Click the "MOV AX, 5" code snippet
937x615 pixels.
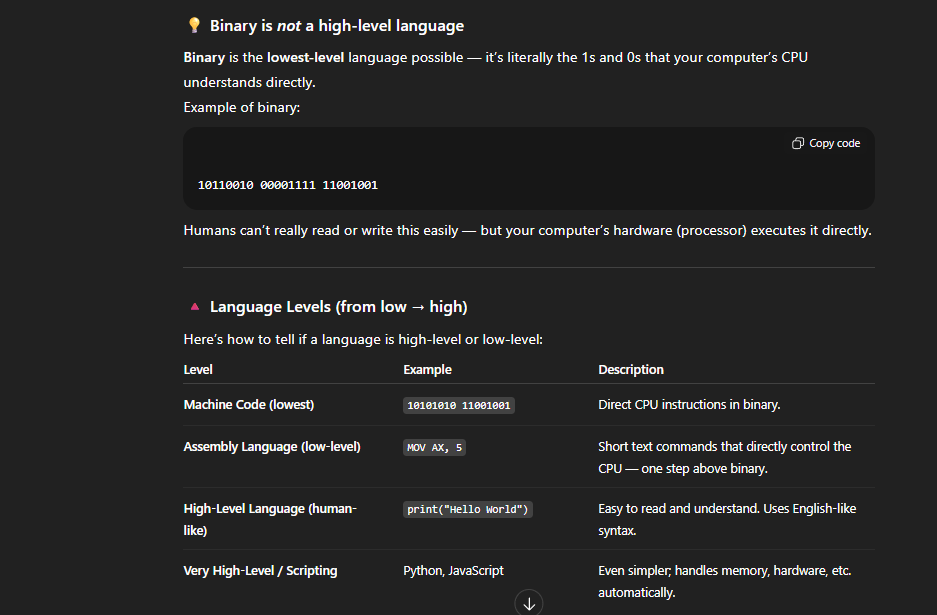(434, 448)
